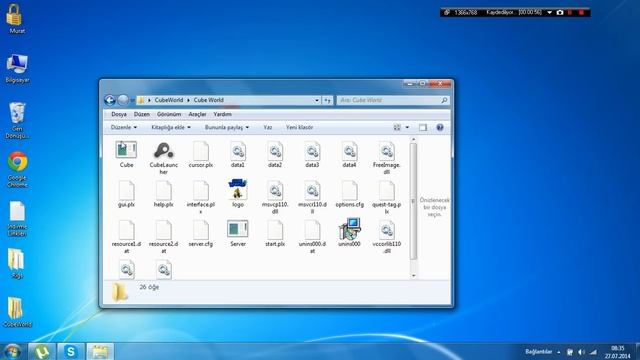
Task: Open the Murat desktop folder icon
Action: [16, 19]
